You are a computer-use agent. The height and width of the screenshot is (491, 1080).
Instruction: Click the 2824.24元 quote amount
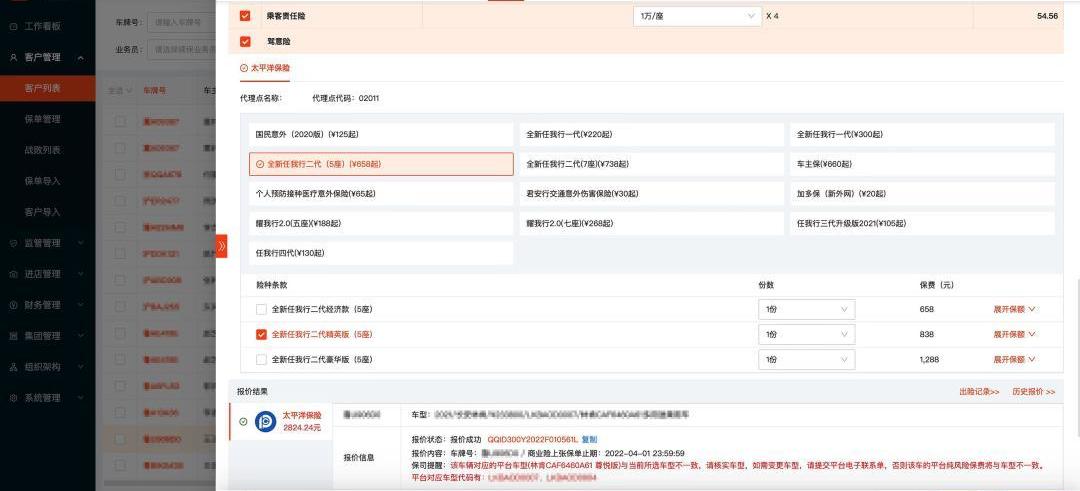[302, 428]
